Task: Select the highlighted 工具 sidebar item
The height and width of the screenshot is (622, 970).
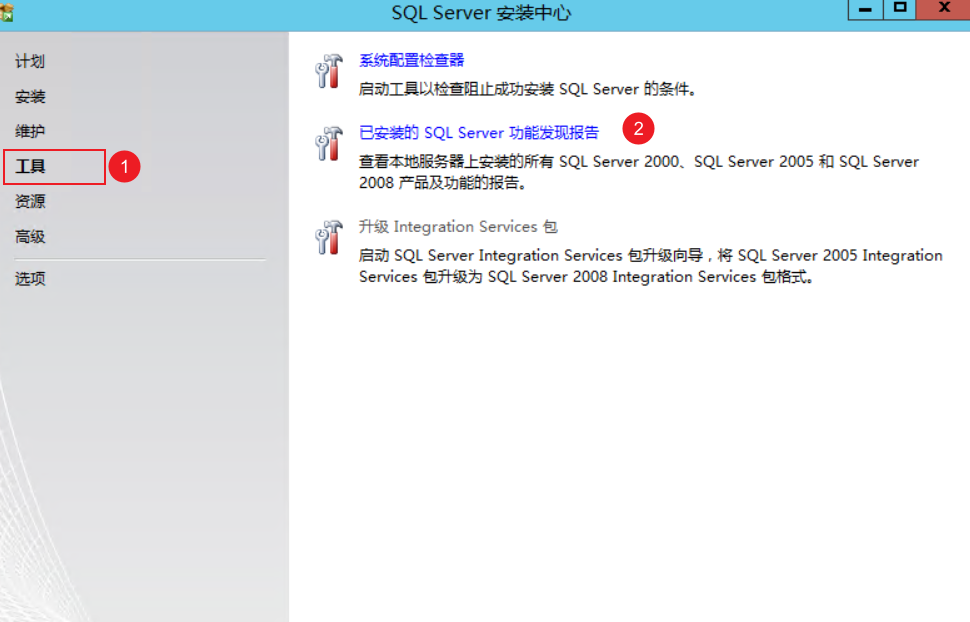Action: click(x=31, y=167)
